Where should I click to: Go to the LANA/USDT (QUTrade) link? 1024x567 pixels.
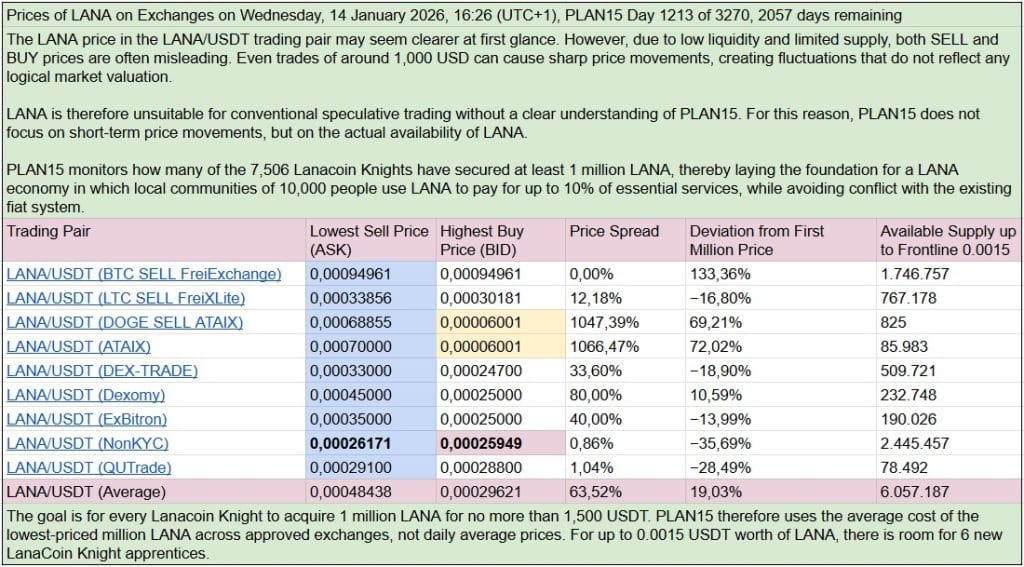tap(89, 467)
